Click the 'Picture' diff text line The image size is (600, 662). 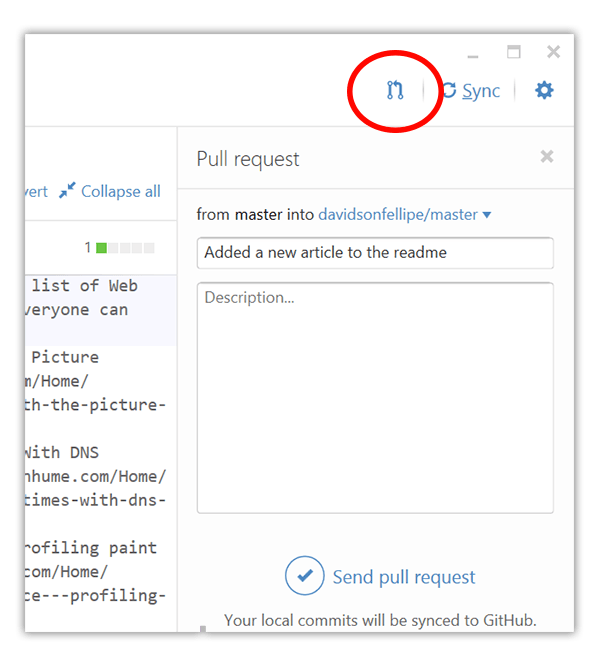tap(65, 357)
